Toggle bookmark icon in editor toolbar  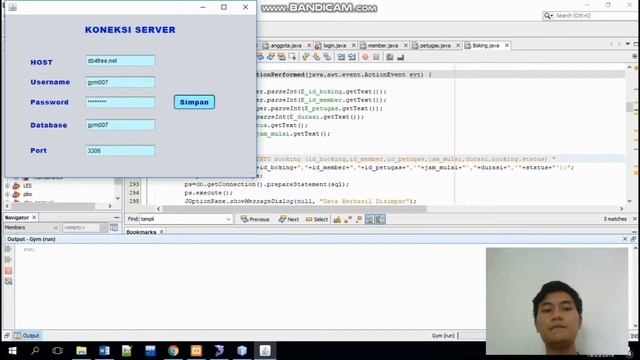(x=327, y=57)
